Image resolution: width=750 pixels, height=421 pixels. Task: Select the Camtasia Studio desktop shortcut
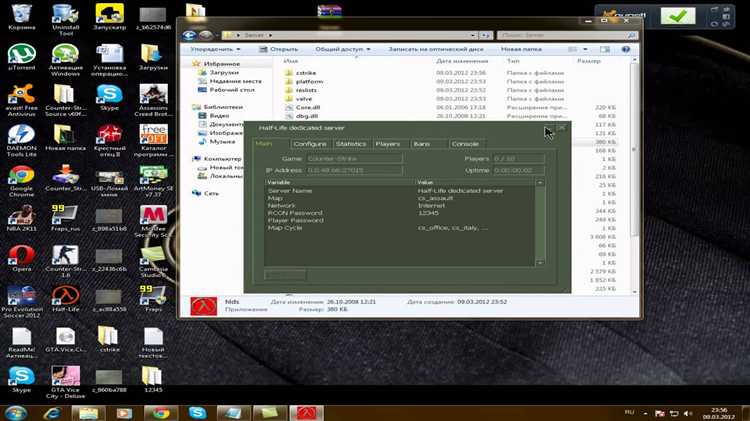click(153, 261)
